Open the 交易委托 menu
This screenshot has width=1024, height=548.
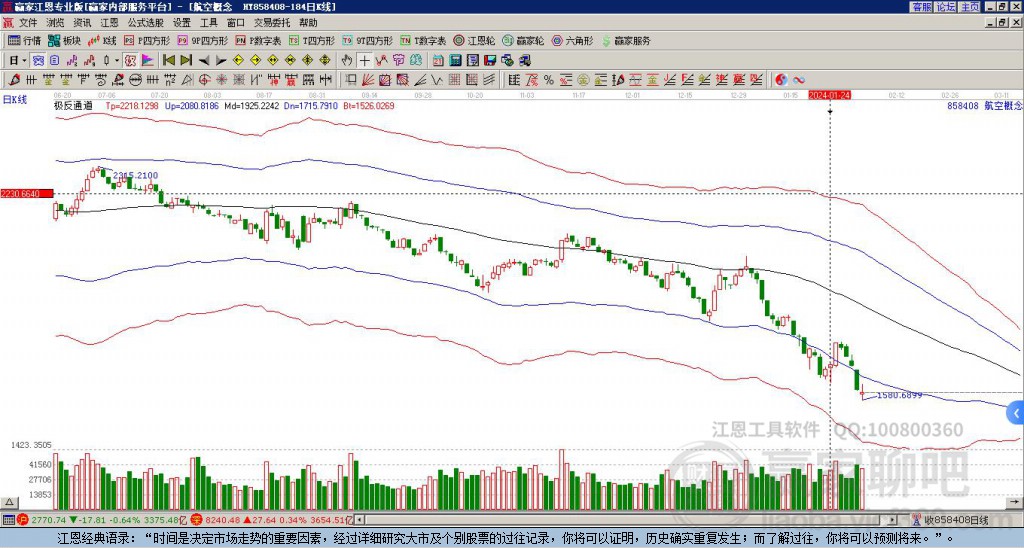(272, 23)
